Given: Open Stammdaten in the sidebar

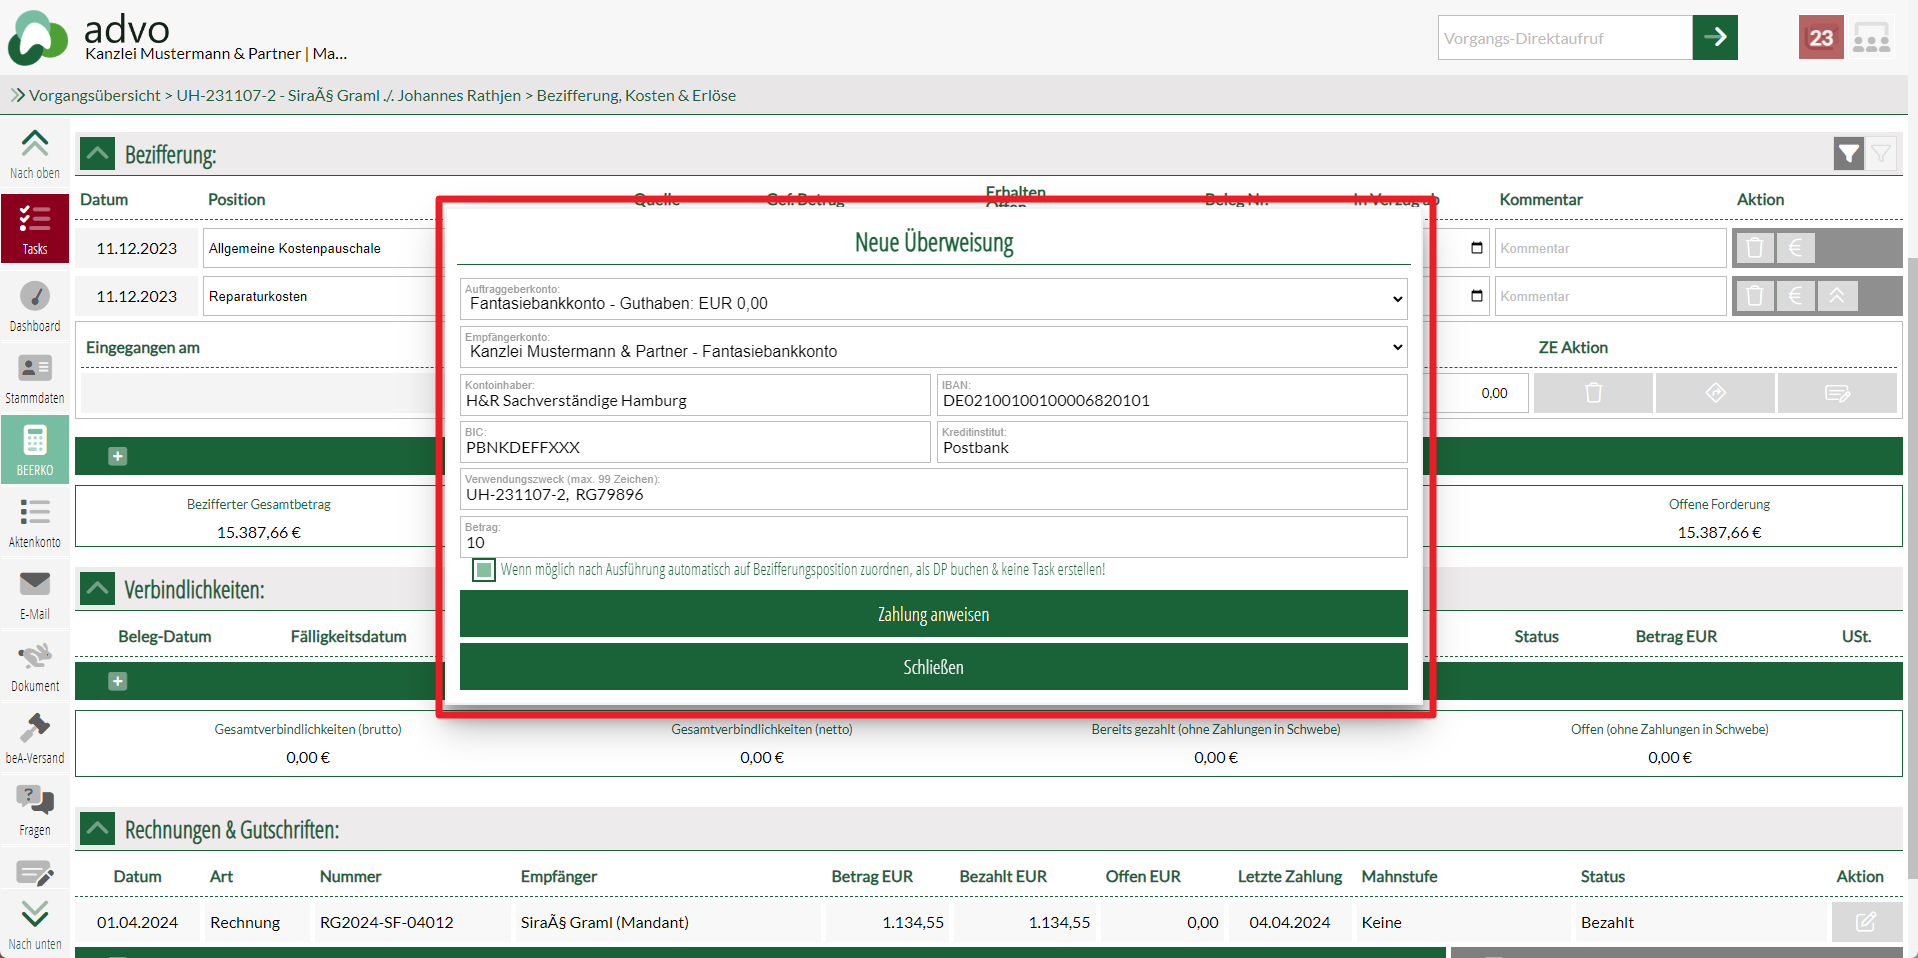Looking at the screenshot, I should point(35,378).
